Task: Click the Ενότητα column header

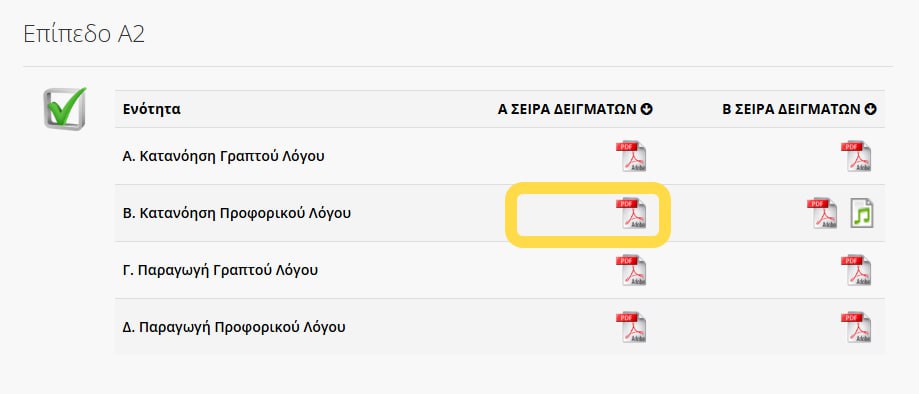Action: [152, 109]
